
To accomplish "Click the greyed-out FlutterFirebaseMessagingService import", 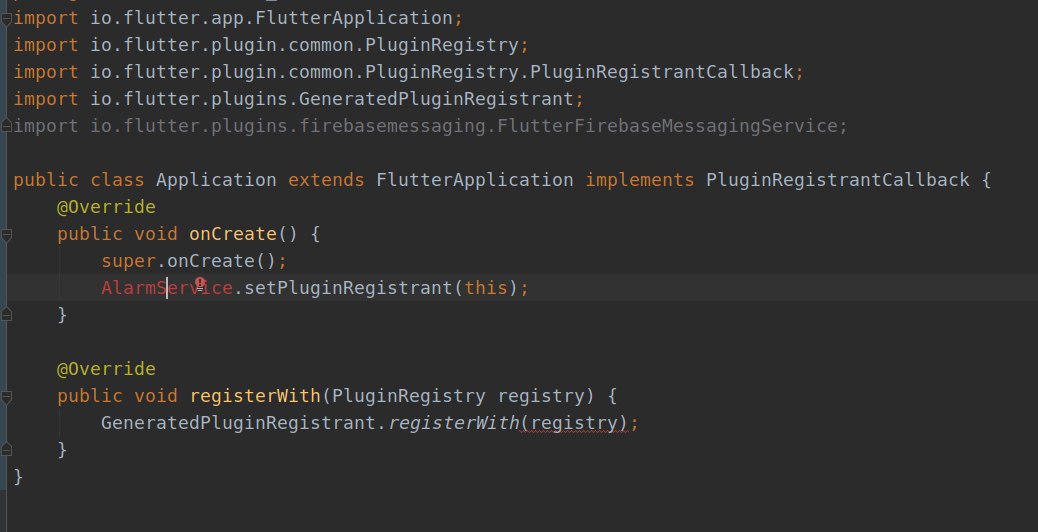I will coord(430,126).
